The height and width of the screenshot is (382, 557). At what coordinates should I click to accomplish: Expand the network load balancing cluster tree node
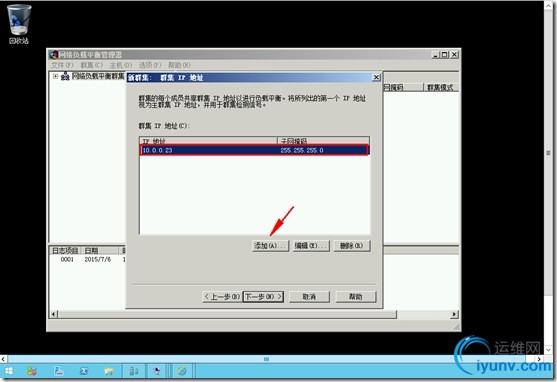(55, 76)
